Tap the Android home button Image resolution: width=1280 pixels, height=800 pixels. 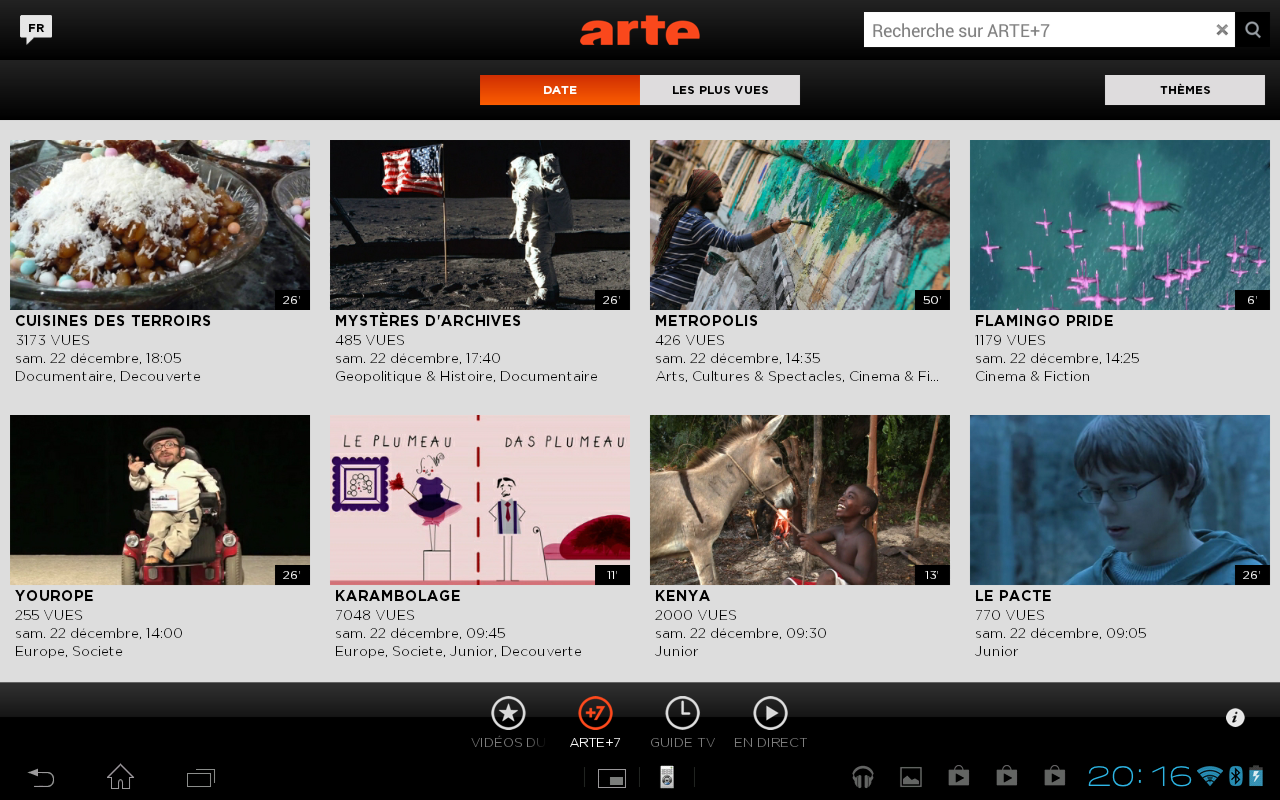(x=120, y=777)
